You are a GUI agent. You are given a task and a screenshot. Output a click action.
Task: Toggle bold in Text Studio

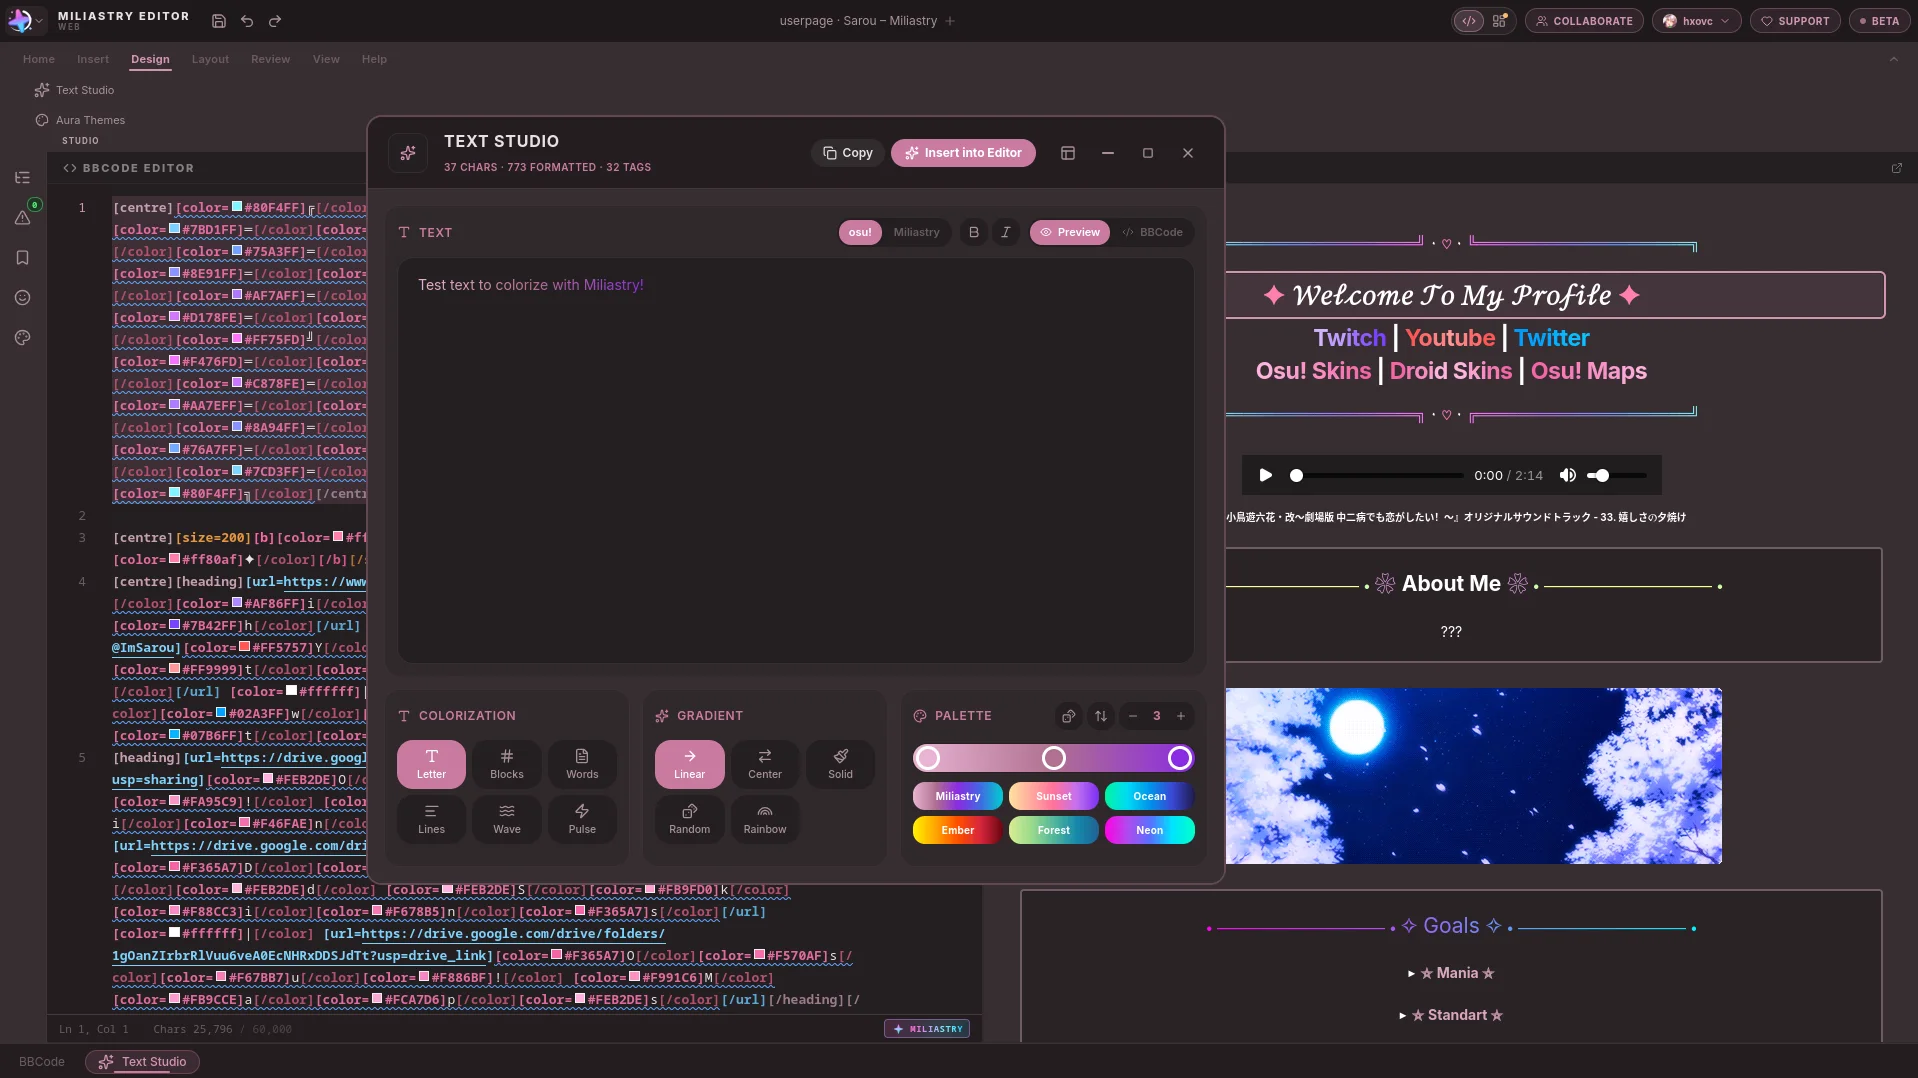(974, 232)
